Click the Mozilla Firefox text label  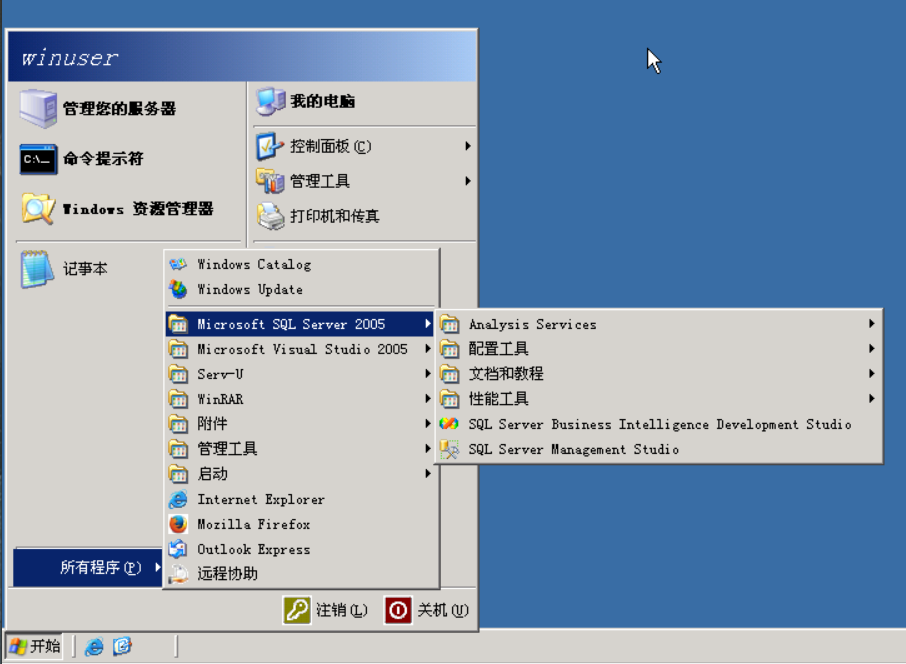tap(254, 524)
